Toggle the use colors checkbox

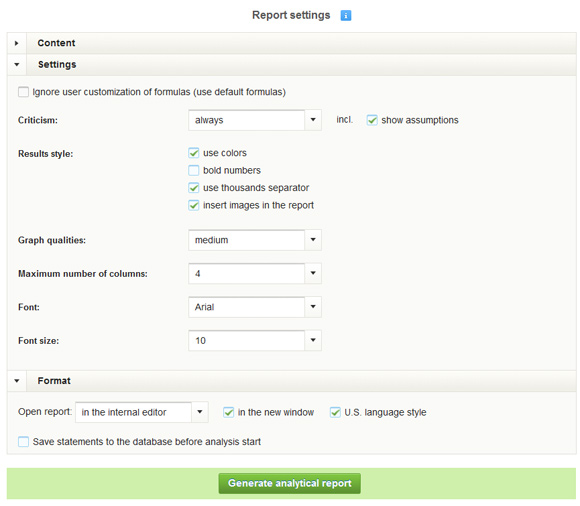(193, 153)
